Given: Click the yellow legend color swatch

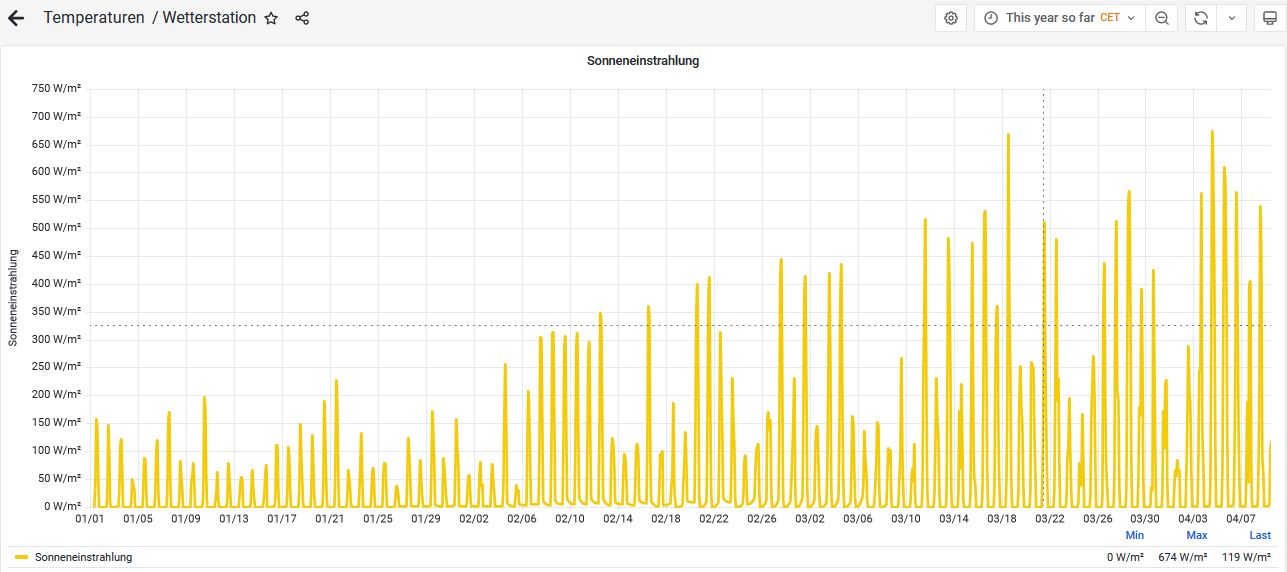Looking at the screenshot, I should click(21, 557).
